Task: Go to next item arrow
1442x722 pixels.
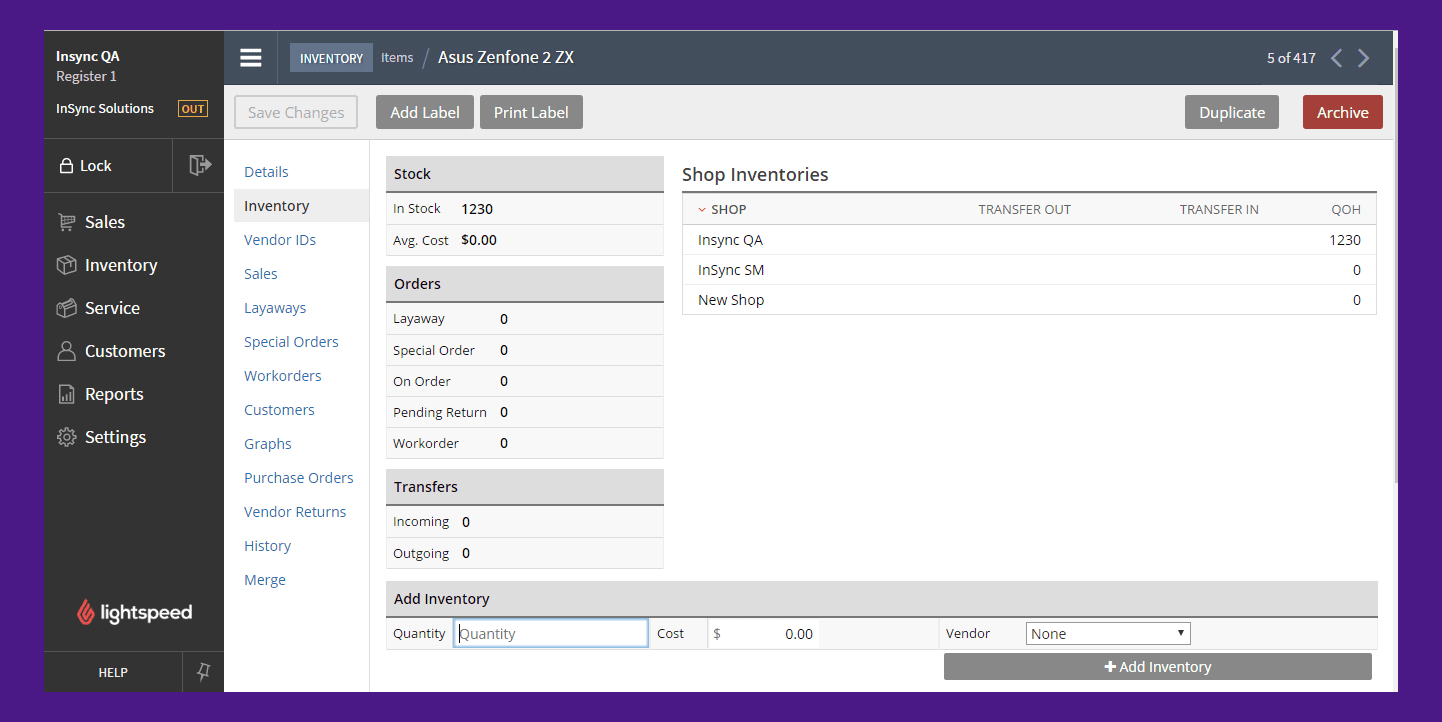Action: 1363,58
